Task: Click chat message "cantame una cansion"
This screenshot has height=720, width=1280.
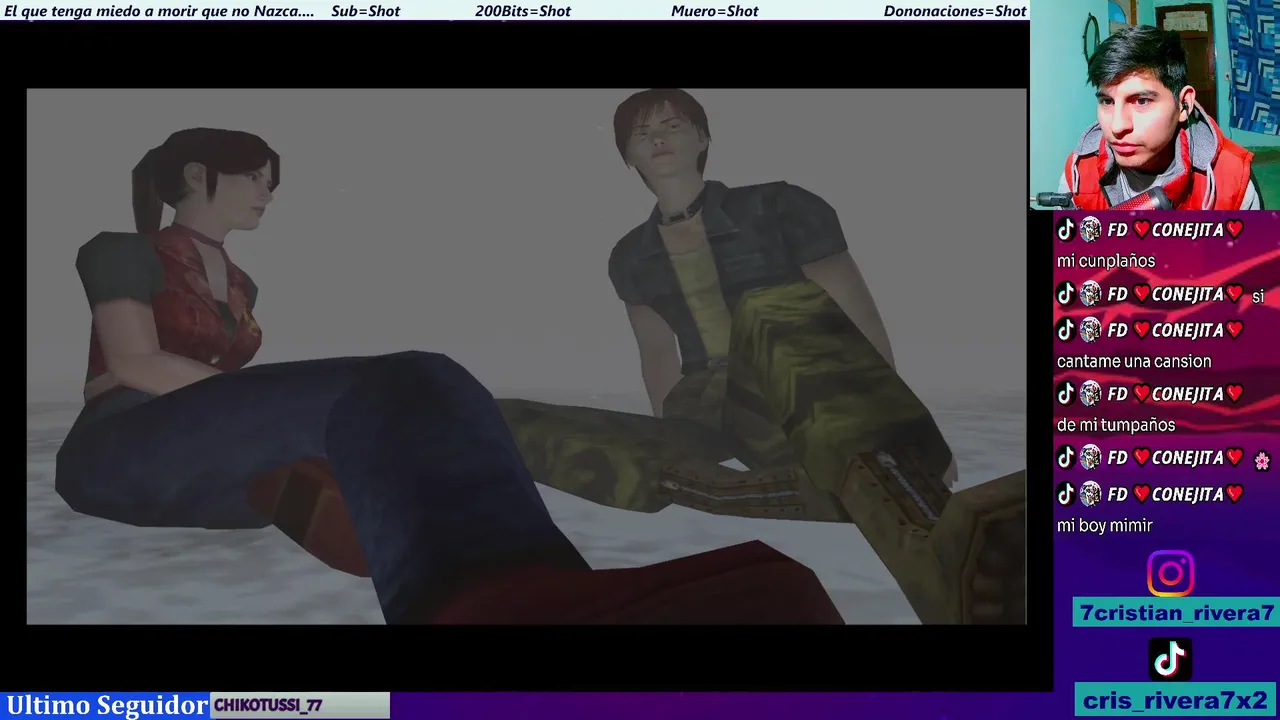Action: pos(1134,361)
